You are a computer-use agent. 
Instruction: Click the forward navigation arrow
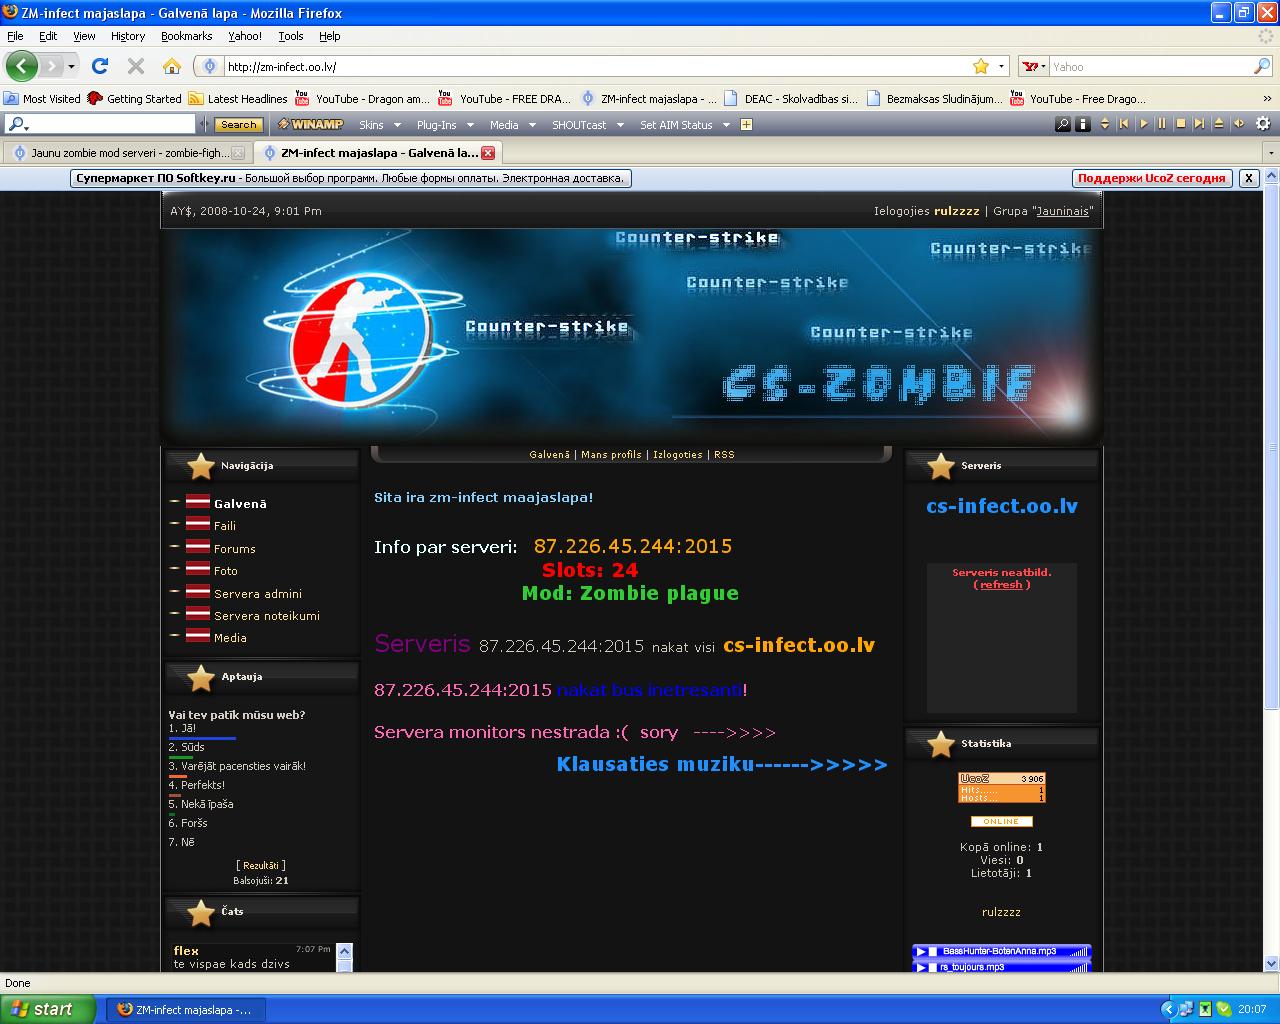coord(51,66)
